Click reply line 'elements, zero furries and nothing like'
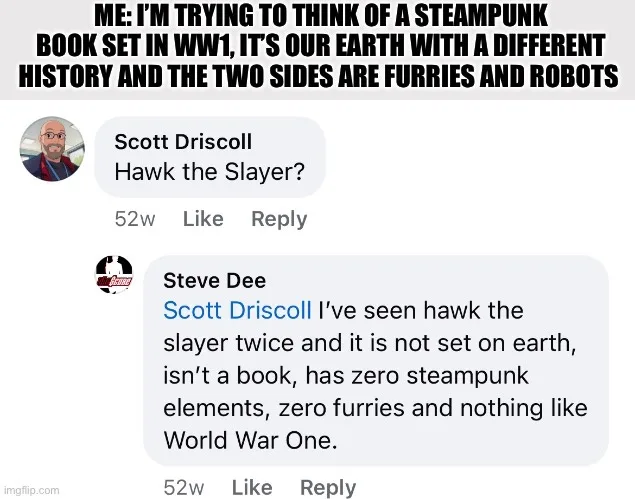This screenshot has width=635, height=499. [375, 408]
